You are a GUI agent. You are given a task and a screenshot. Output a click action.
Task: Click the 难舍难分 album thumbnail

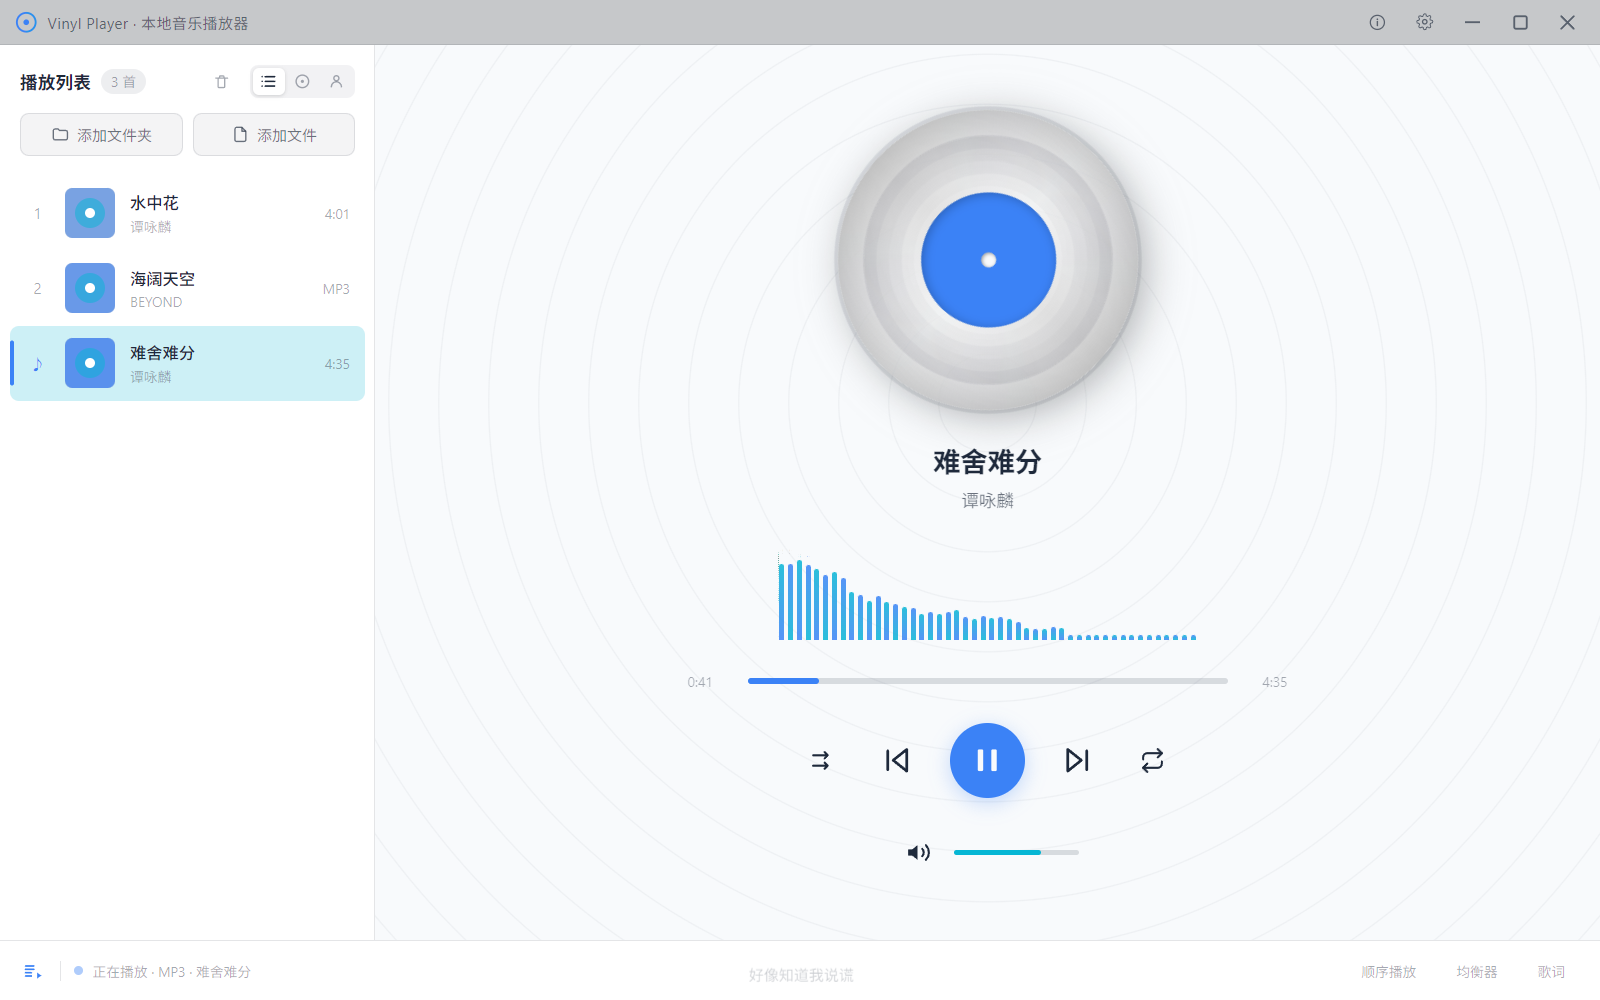90,363
